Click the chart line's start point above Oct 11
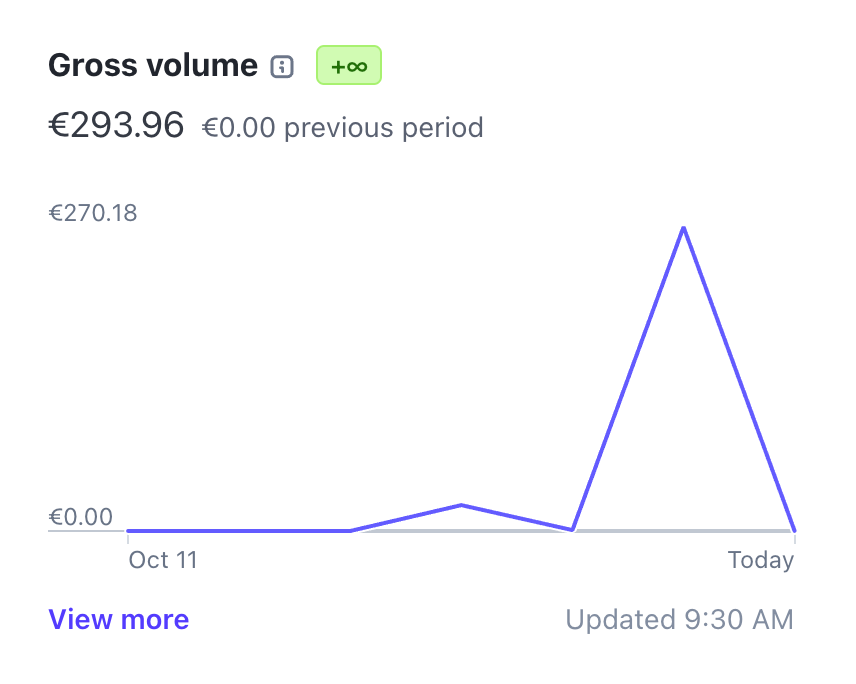The height and width of the screenshot is (684, 856). 129,530
